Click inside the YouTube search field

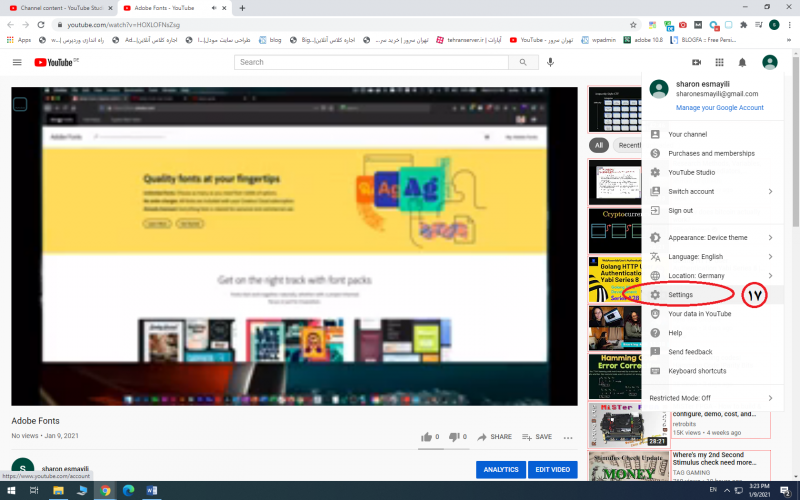pyautogui.click(x=370, y=62)
